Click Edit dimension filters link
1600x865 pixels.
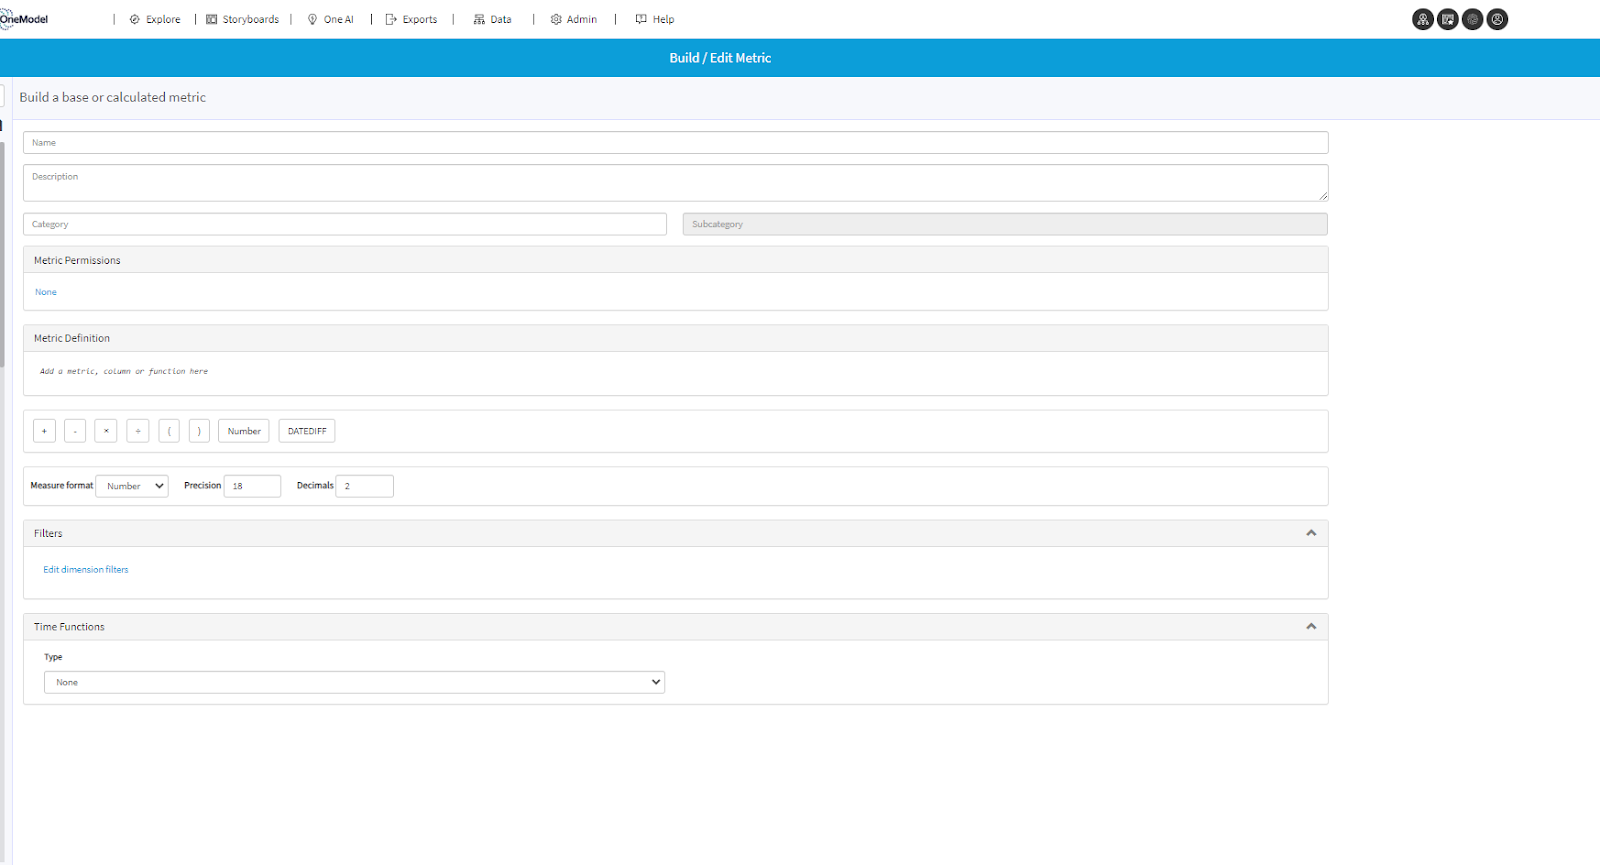tap(86, 570)
